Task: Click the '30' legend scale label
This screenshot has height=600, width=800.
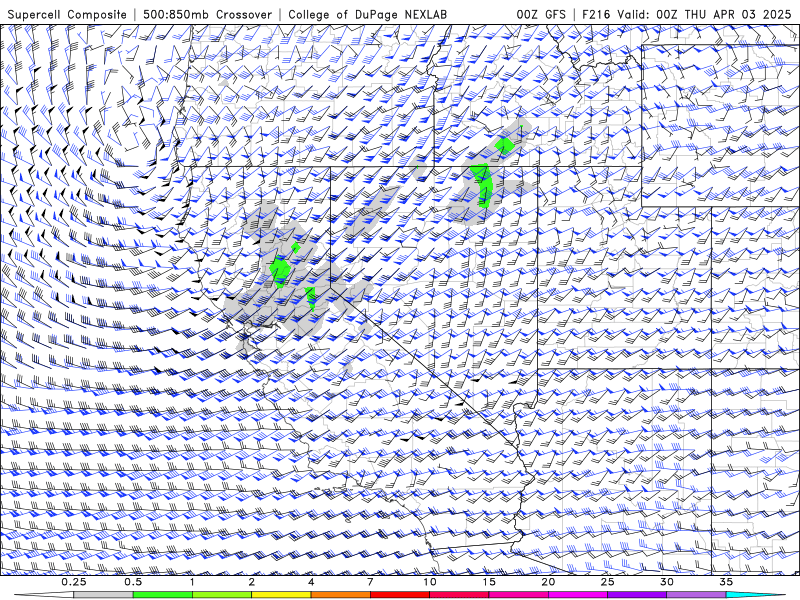Action: [x=666, y=582]
